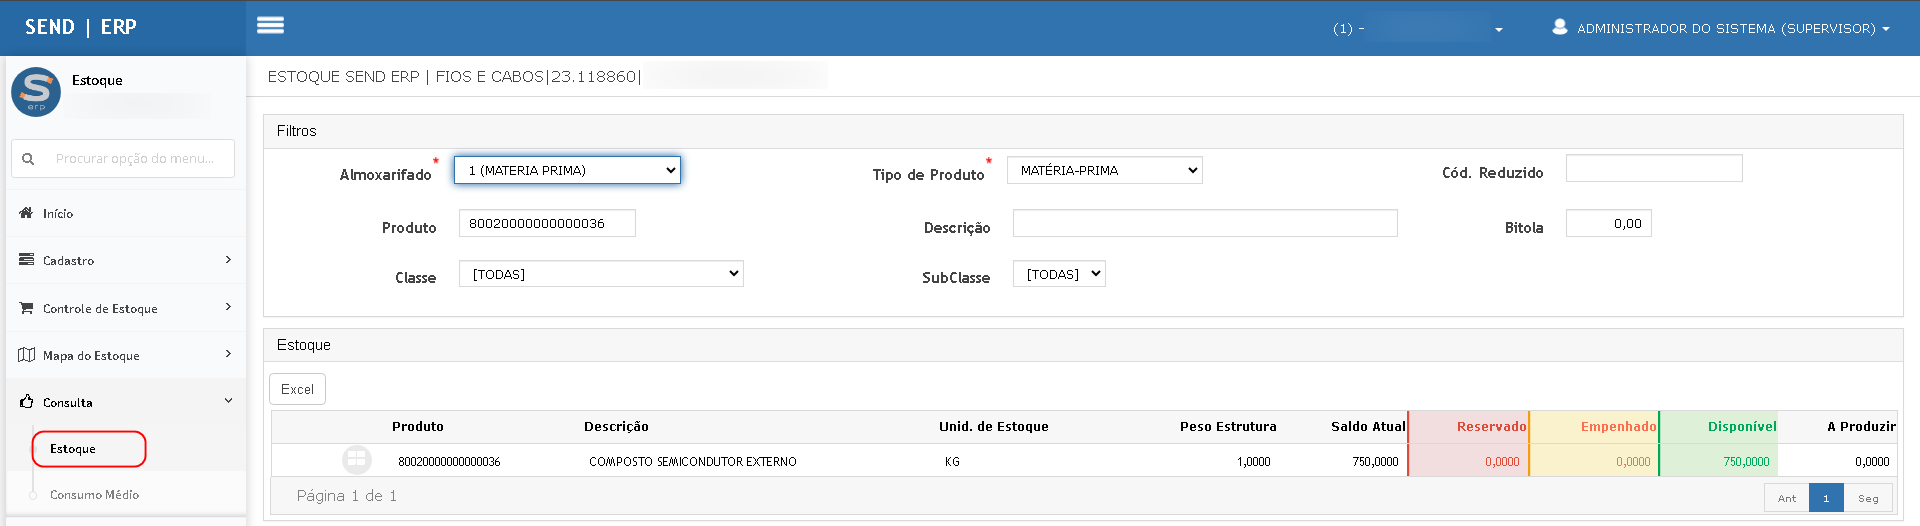Click the administrator user avatar icon
Screen dimensions: 1920x526
[1559, 27]
